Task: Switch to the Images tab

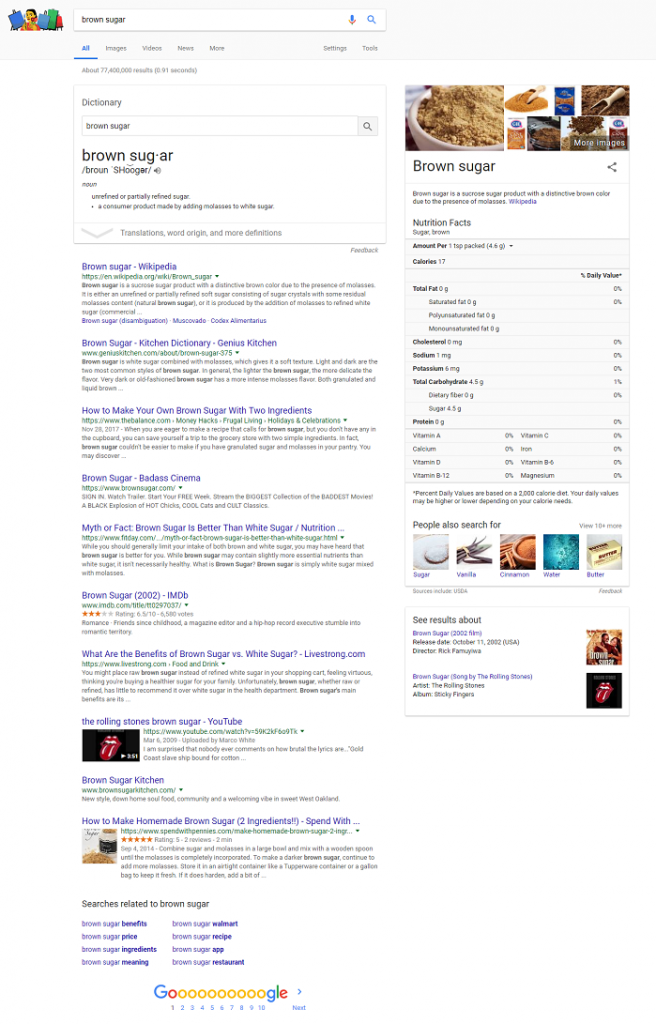Action: [116, 48]
